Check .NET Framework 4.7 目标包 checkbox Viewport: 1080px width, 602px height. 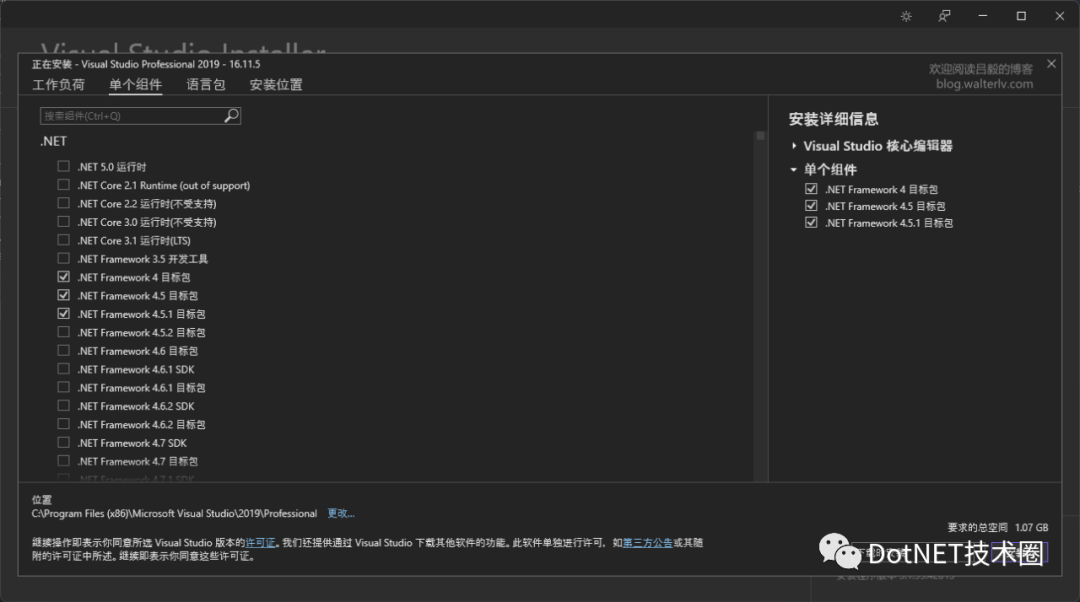[63, 461]
